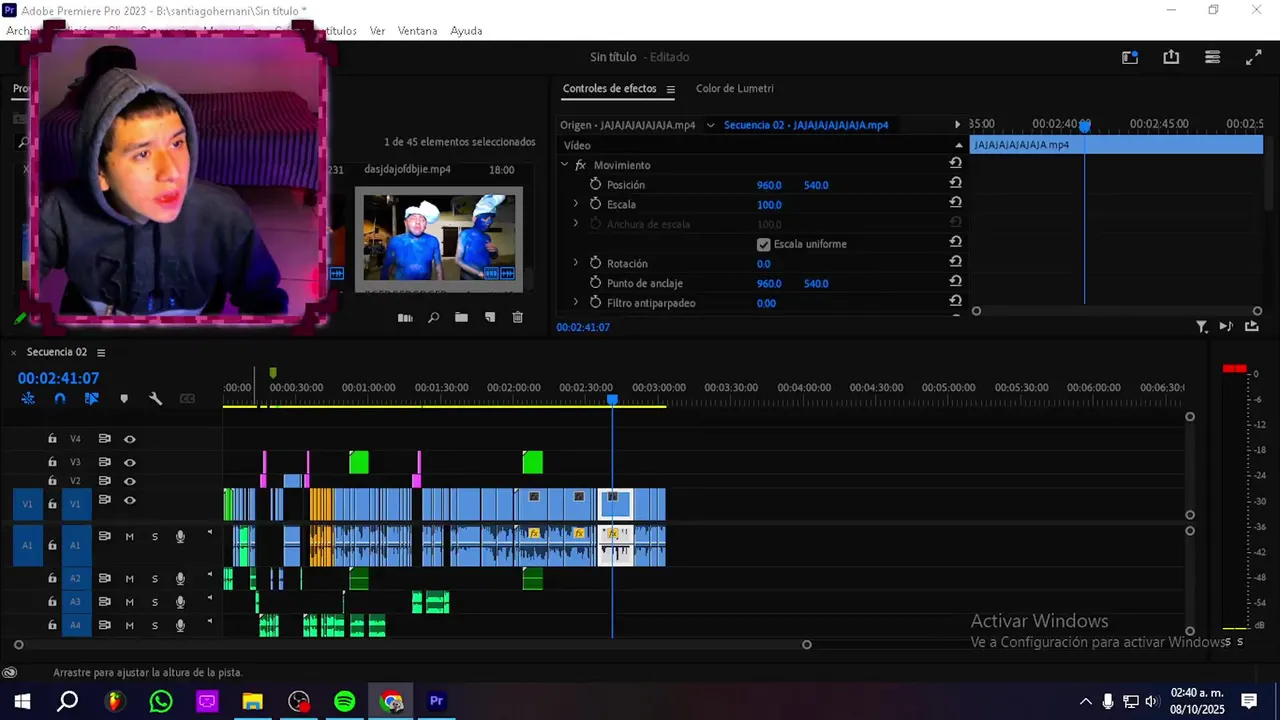Open the Controles de efectos panel menu
The width and height of the screenshot is (1280, 720).
coord(670,89)
